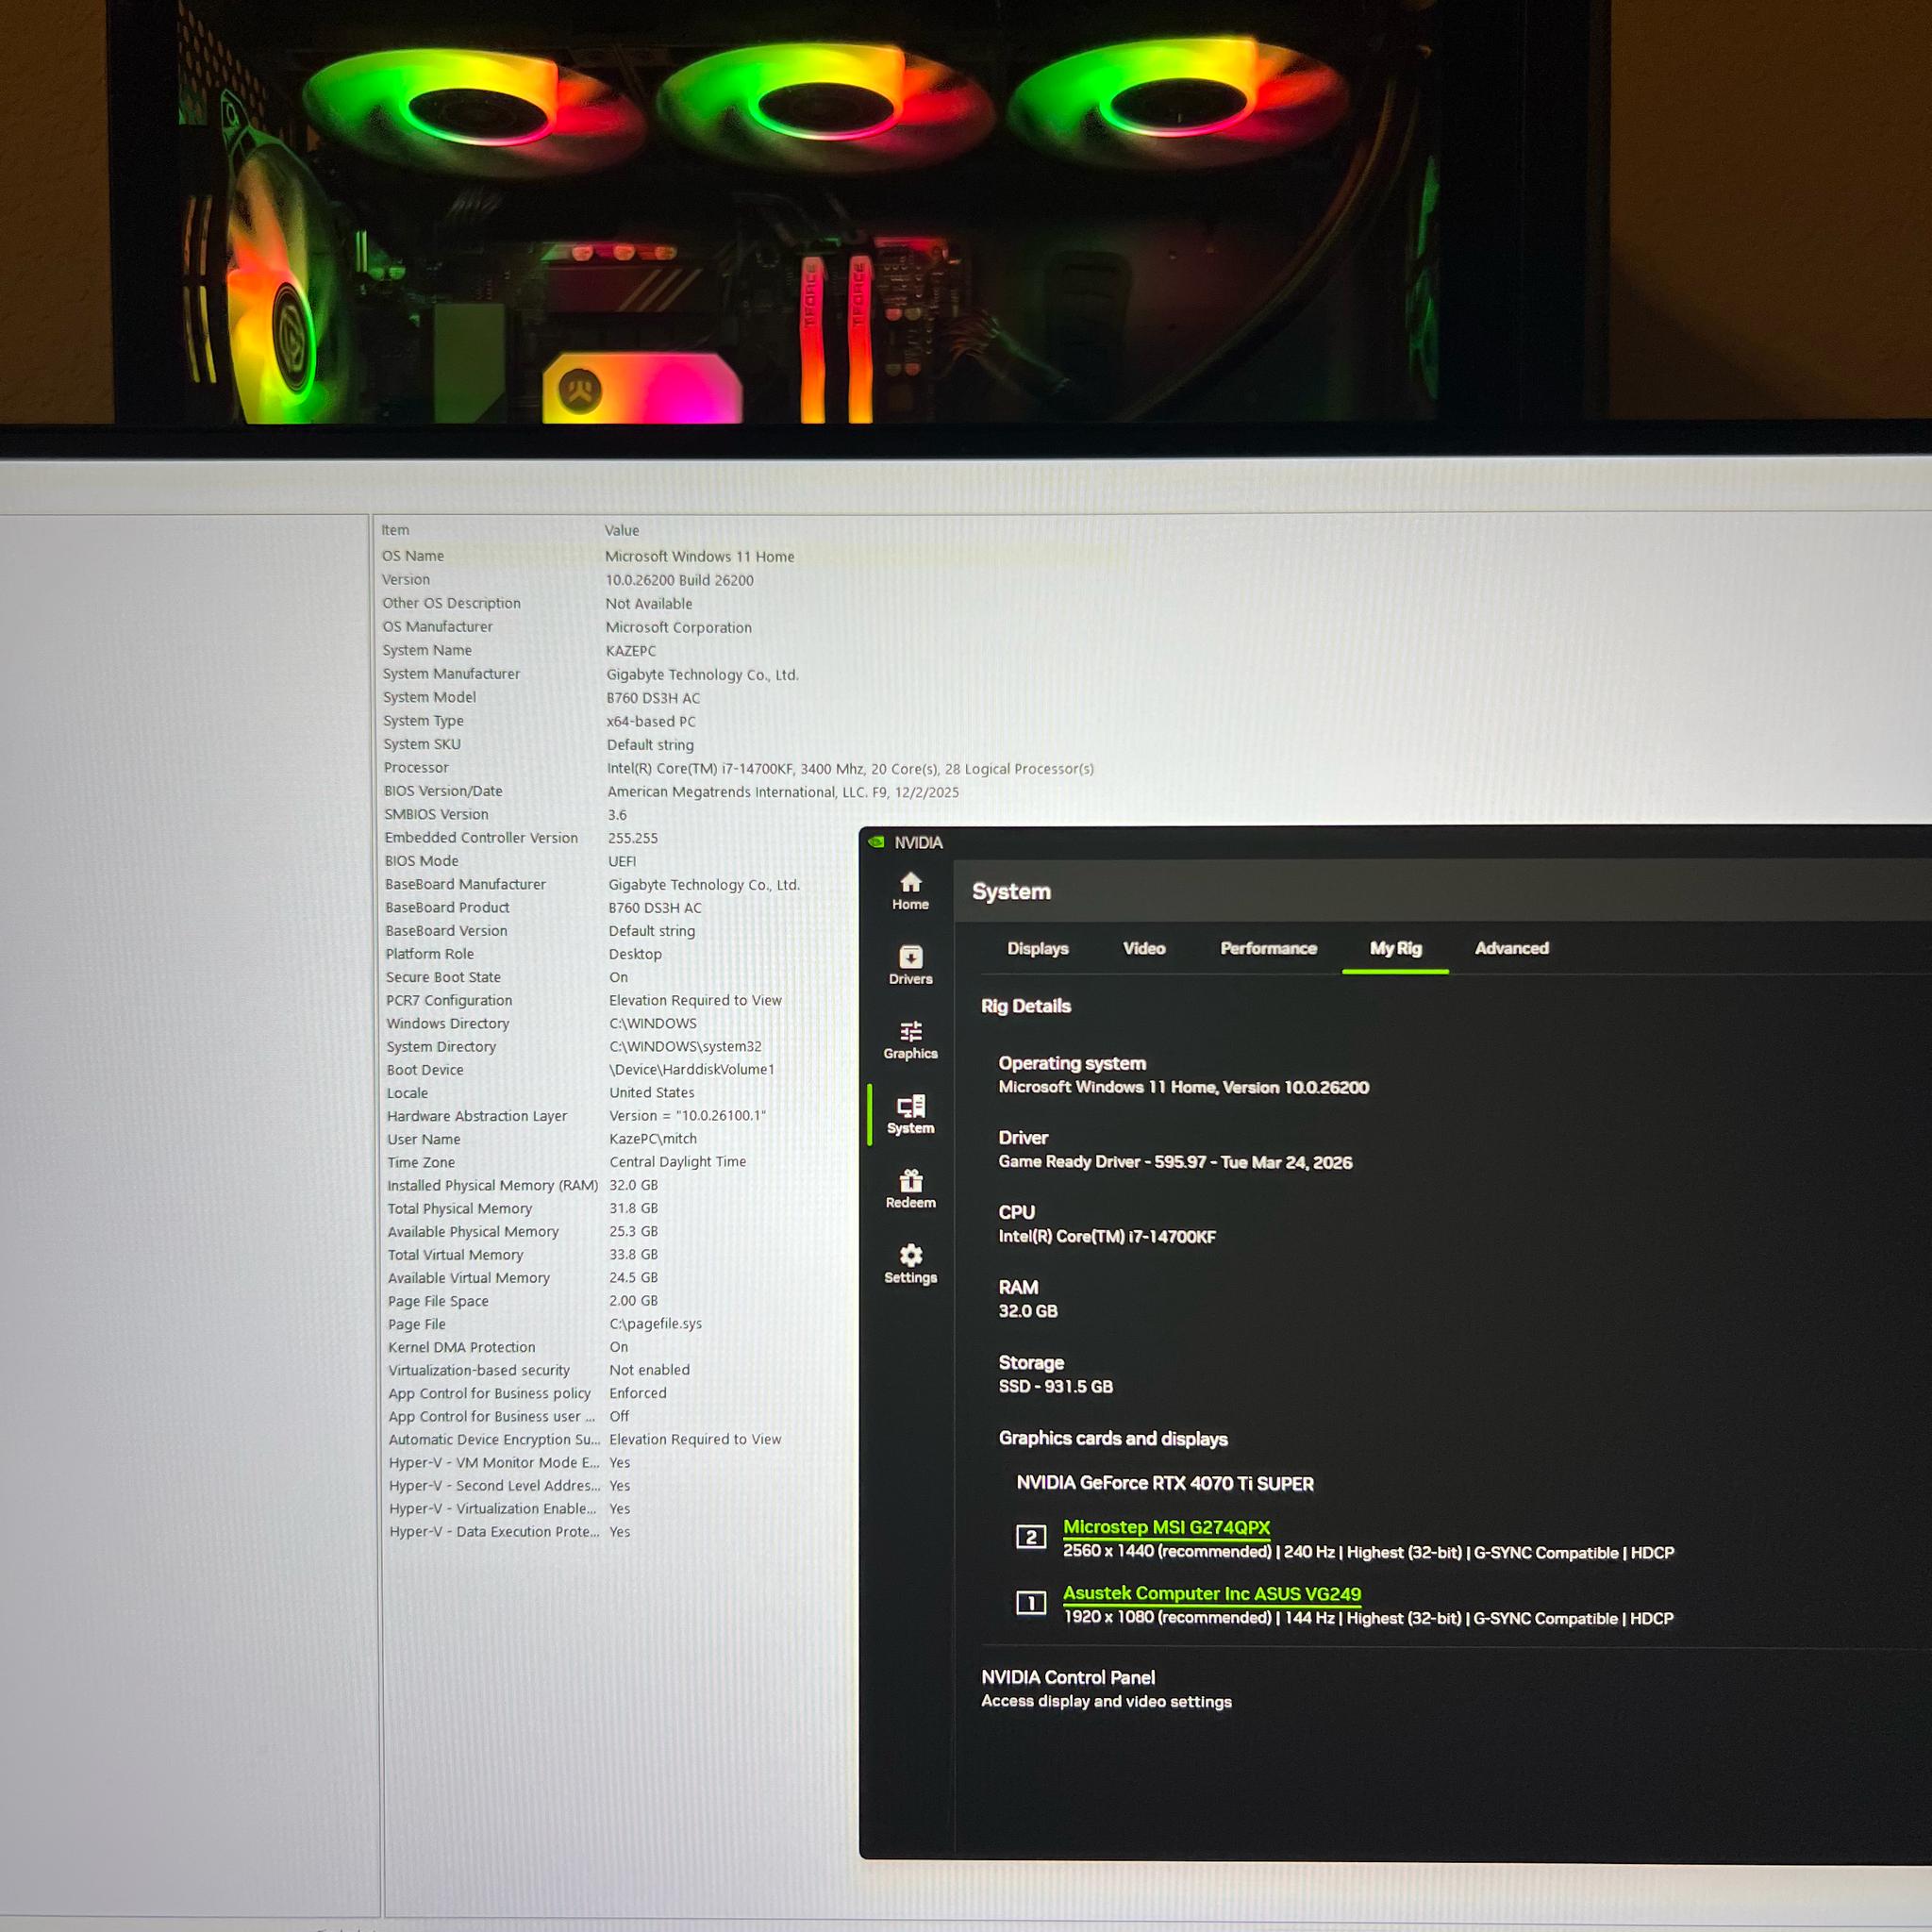Select the Platform Role row
Screen dimensions: 1932x1932
point(525,954)
